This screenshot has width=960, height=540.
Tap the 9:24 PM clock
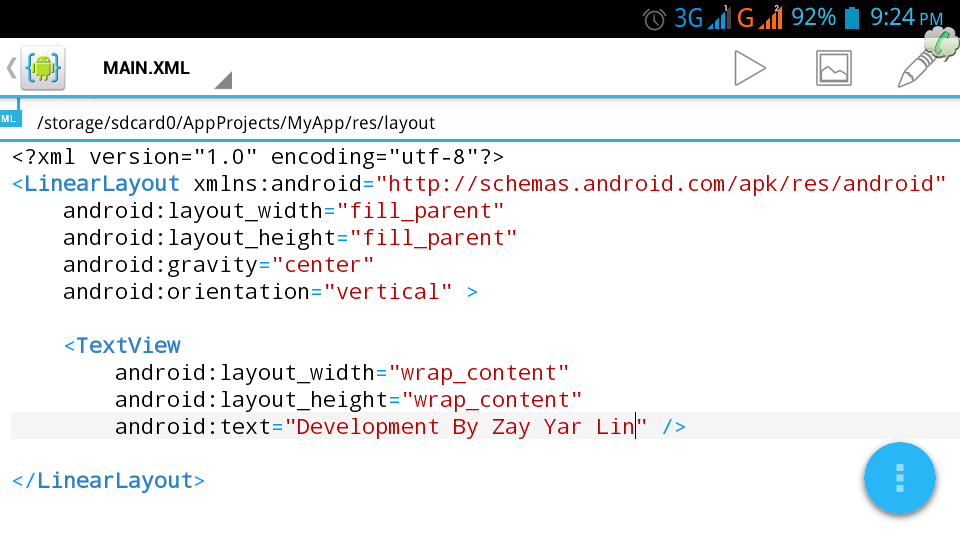(907, 18)
